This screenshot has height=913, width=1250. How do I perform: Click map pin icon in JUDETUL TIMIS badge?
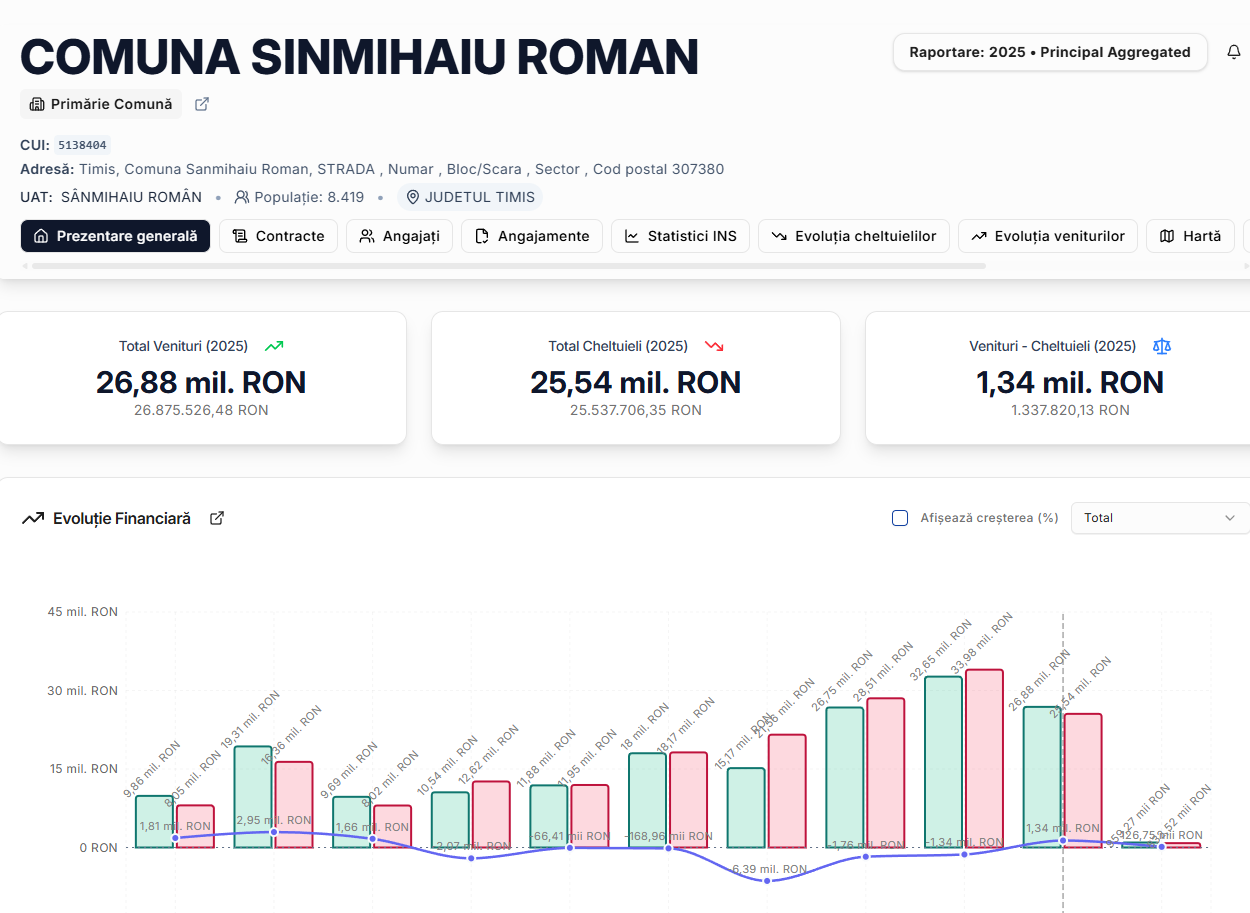coord(412,197)
